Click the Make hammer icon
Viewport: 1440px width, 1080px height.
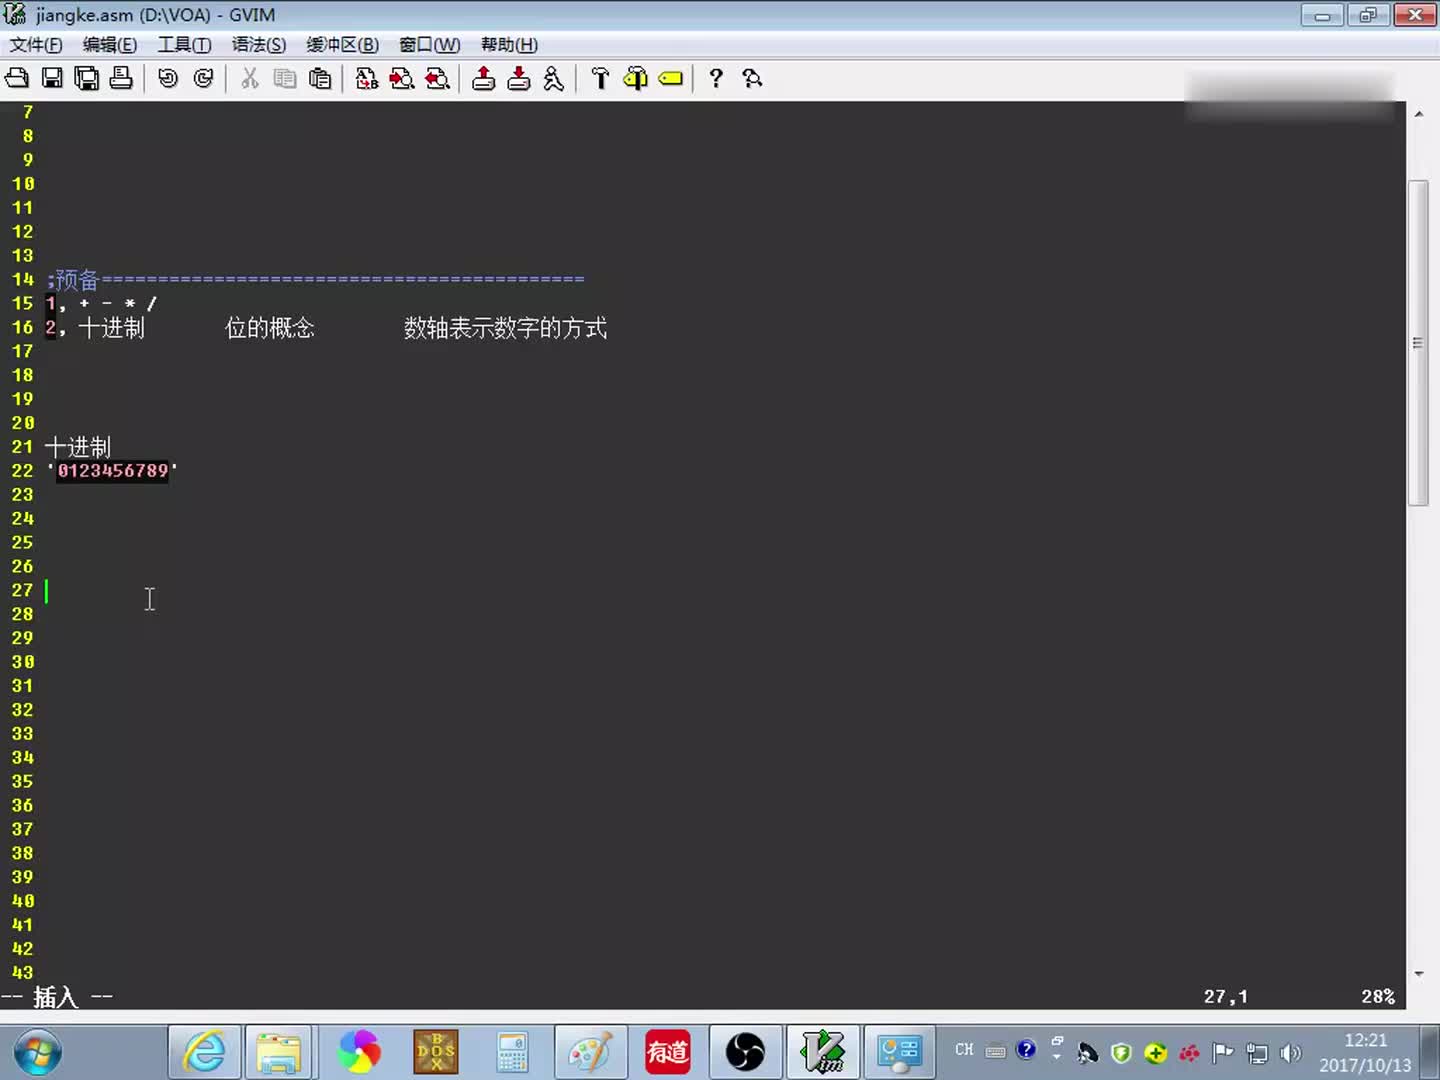click(x=600, y=78)
